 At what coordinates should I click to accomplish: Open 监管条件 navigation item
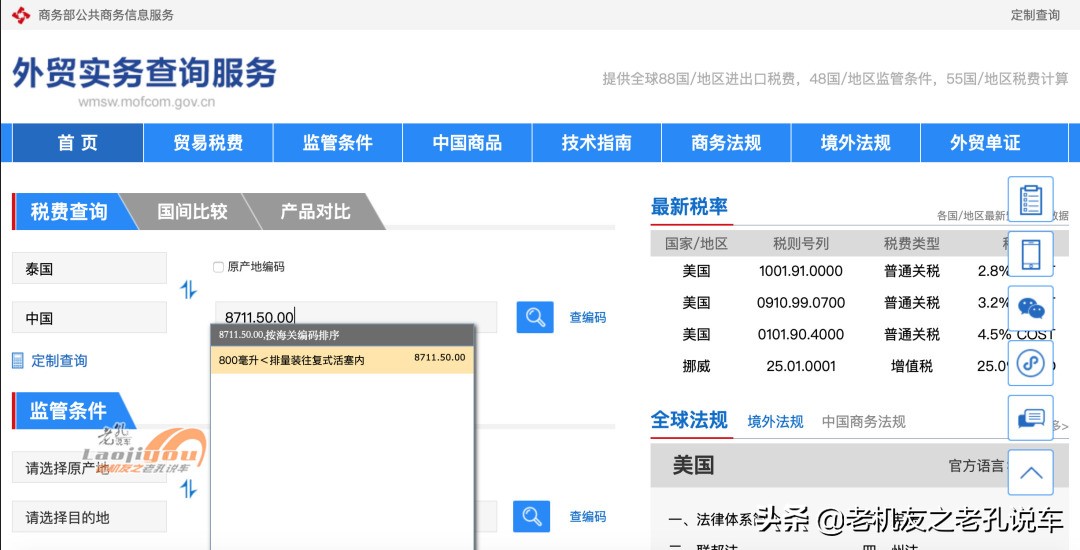coord(338,142)
